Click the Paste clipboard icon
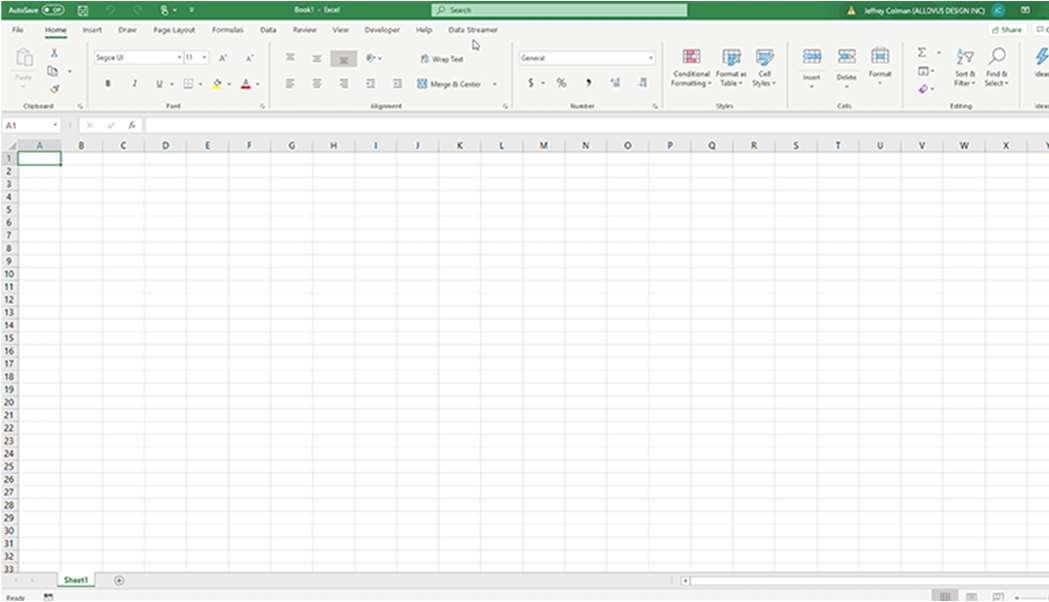Screen dimensions: 1049x602 pos(24,58)
